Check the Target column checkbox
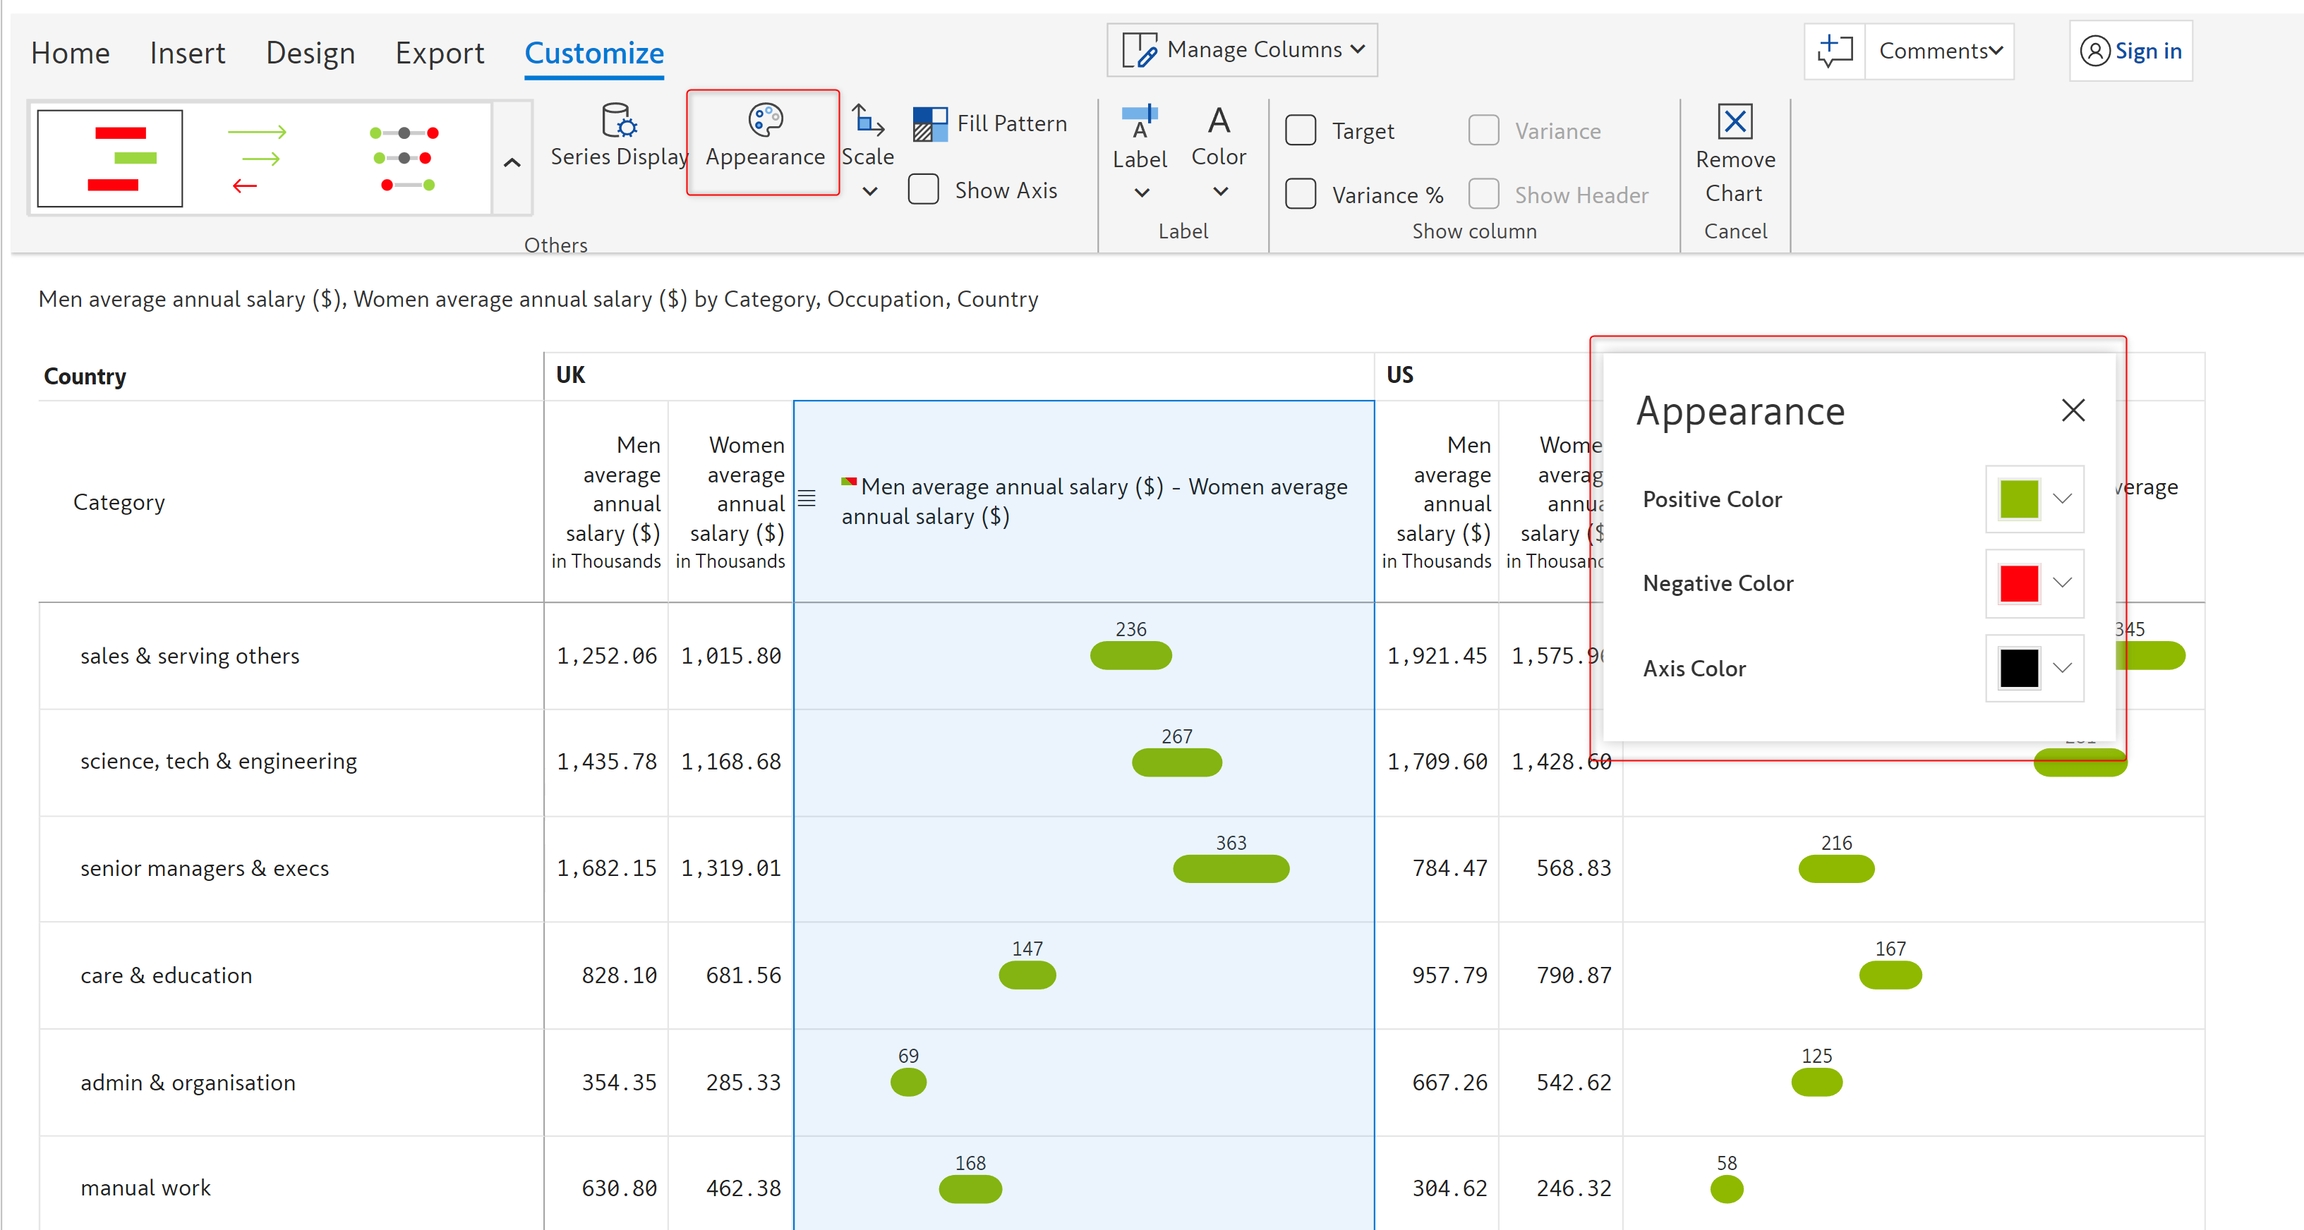This screenshot has height=1230, width=2304. [x=1300, y=131]
